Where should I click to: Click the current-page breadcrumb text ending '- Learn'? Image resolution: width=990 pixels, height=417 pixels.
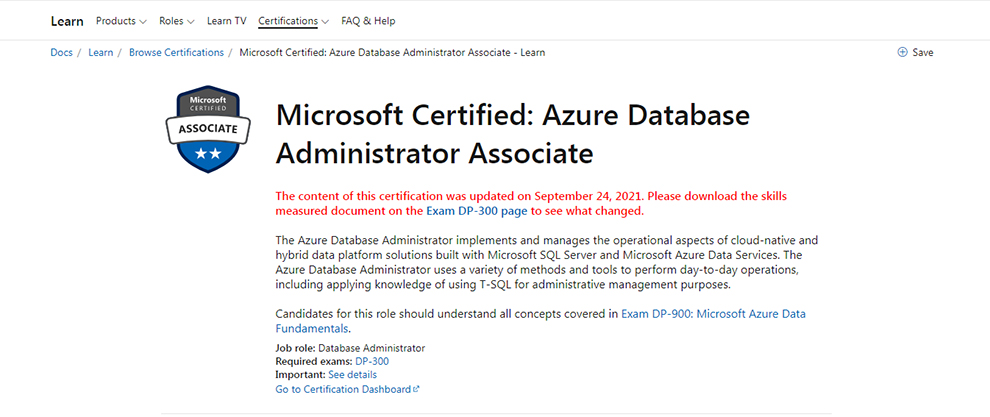coord(392,52)
